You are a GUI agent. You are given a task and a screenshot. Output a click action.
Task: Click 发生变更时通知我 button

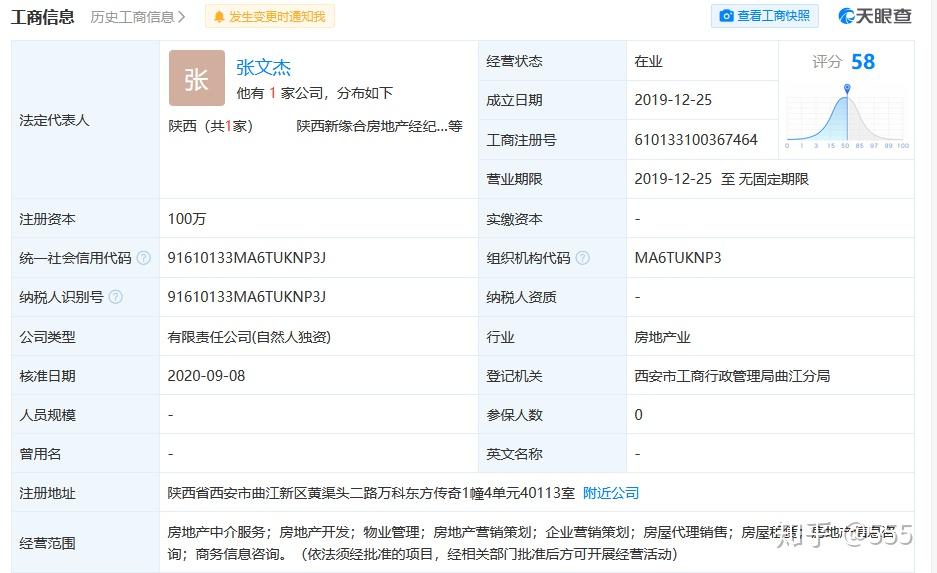tap(270, 17)
